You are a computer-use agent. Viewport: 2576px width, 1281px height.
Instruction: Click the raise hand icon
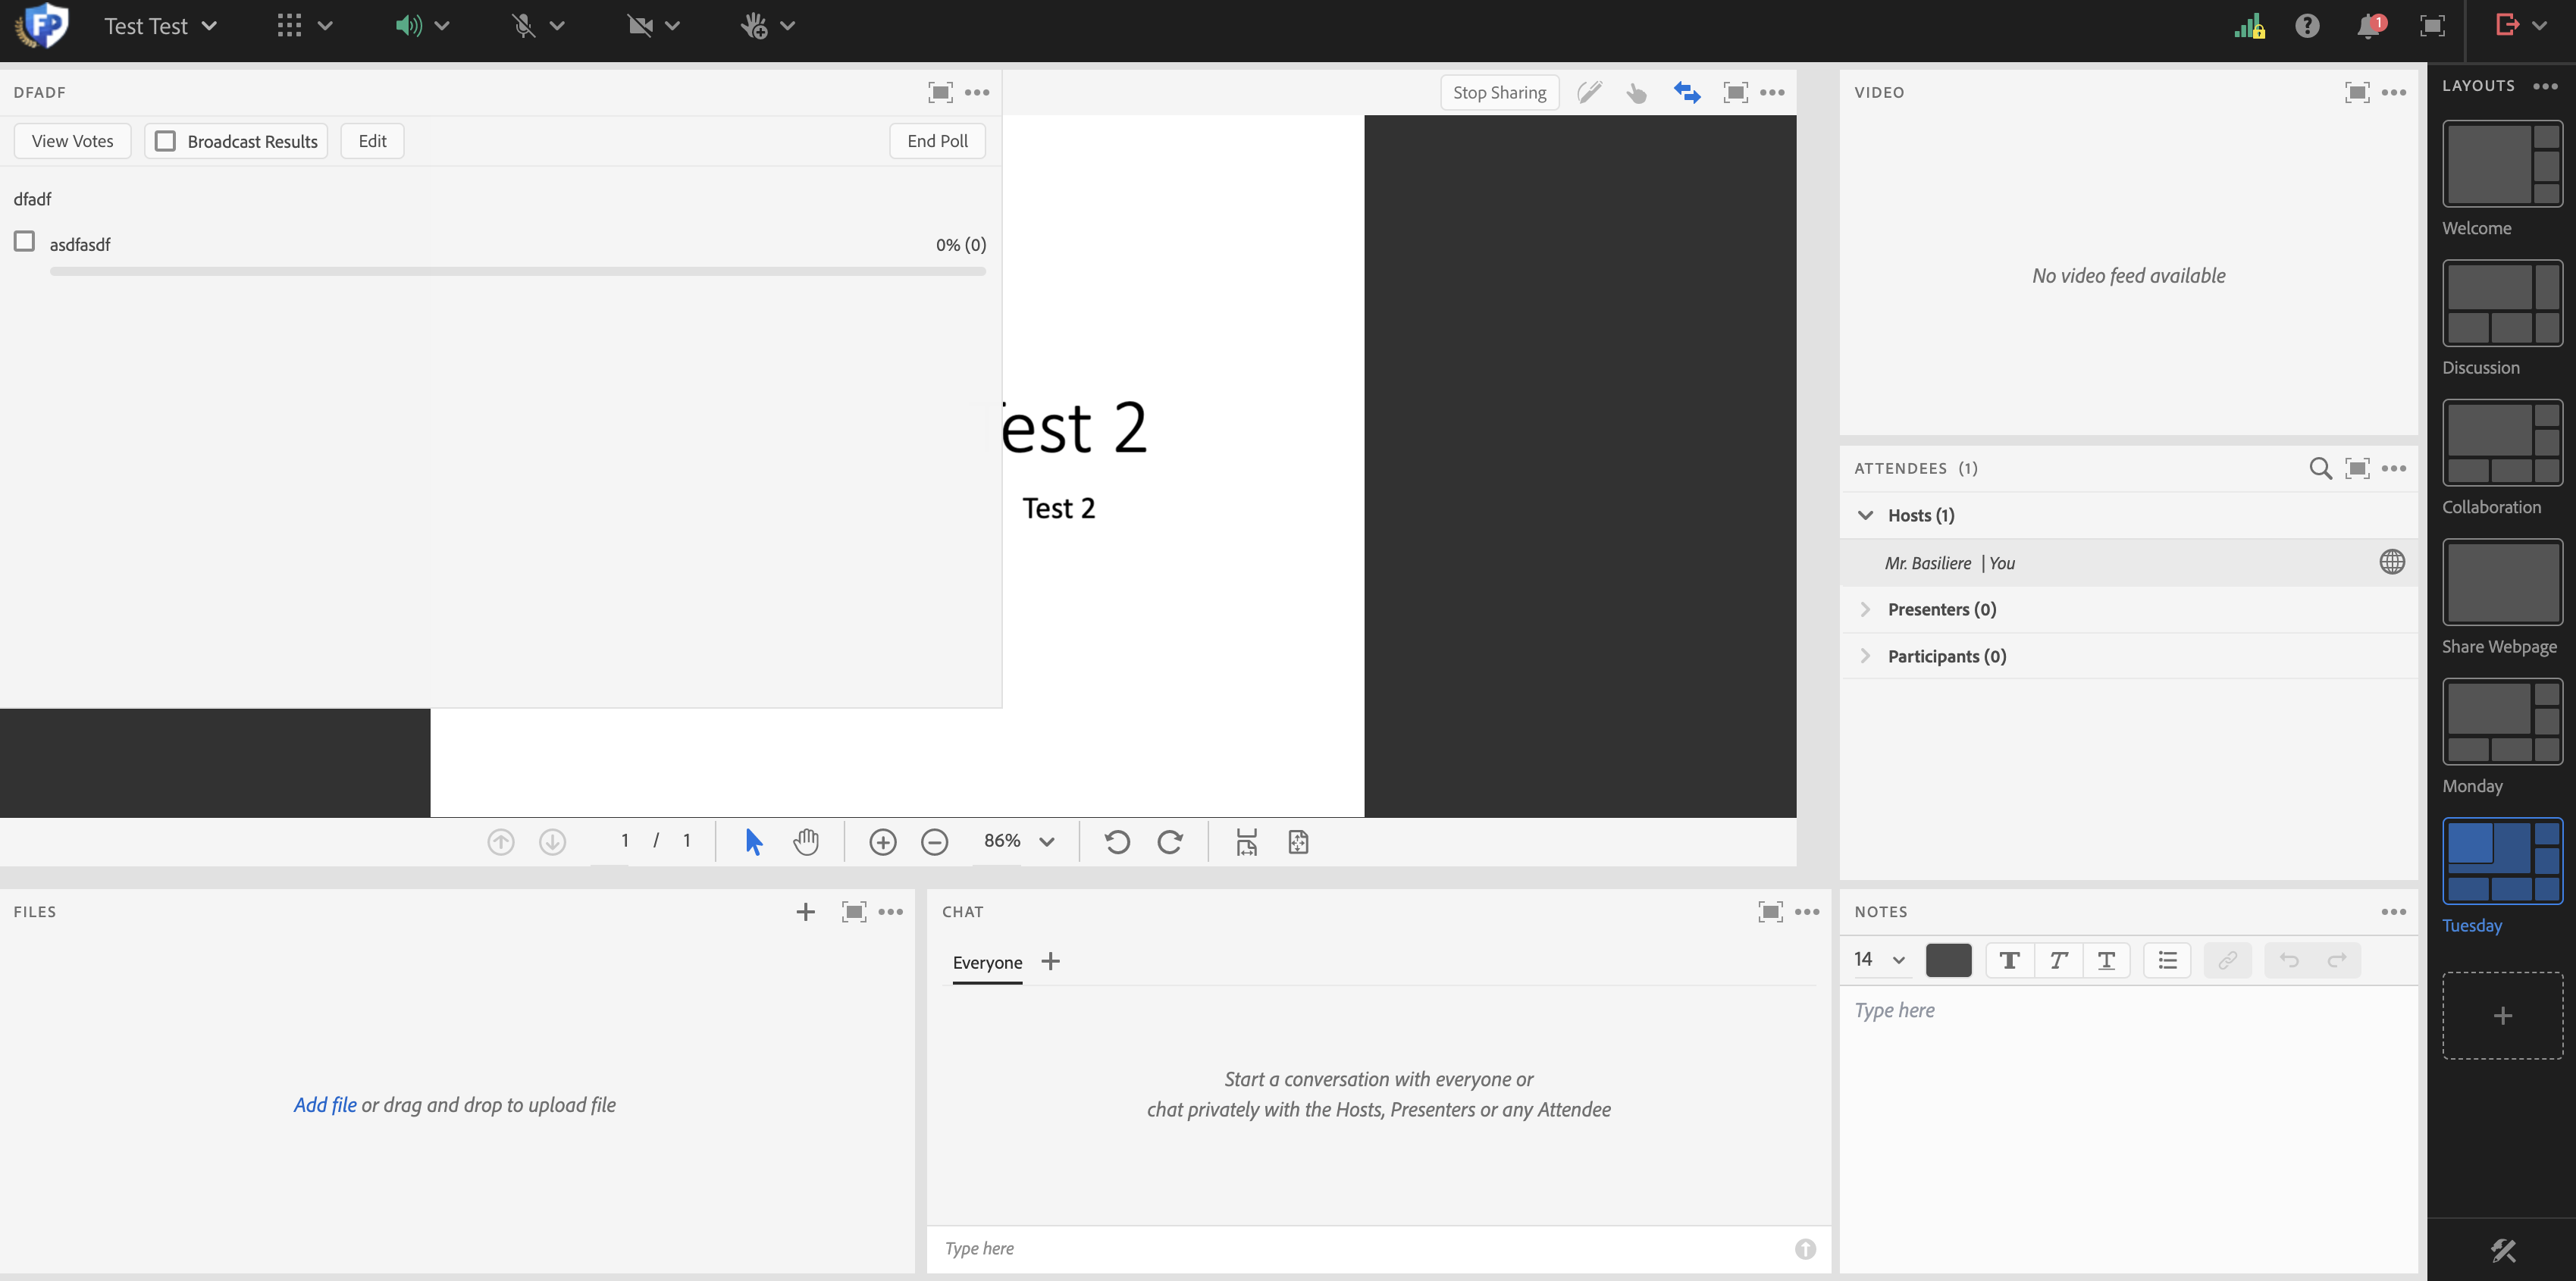(x=754, y=26)
